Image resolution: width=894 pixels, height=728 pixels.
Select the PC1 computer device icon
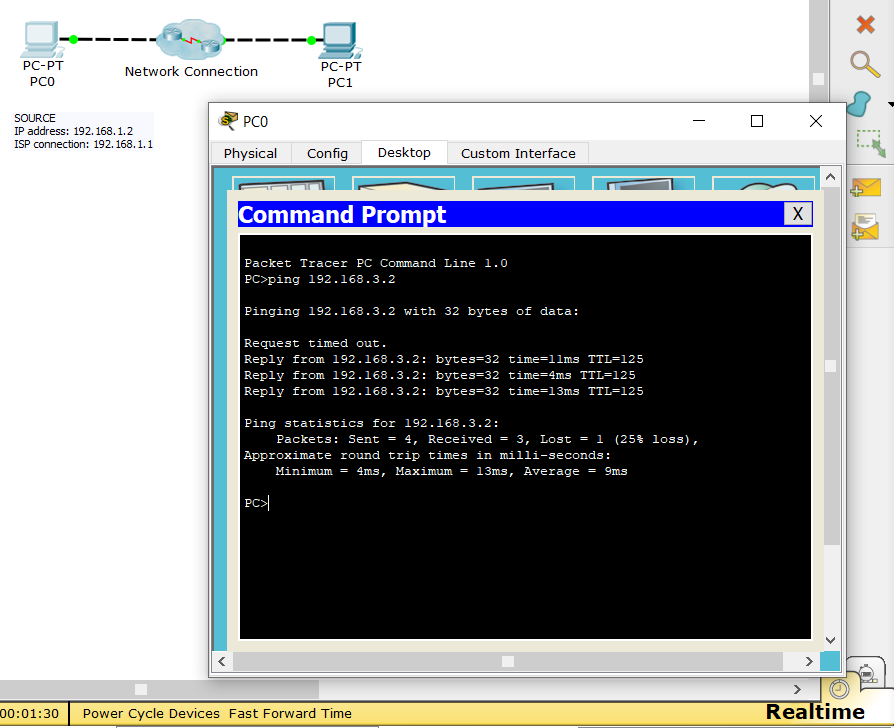[341, 40]
